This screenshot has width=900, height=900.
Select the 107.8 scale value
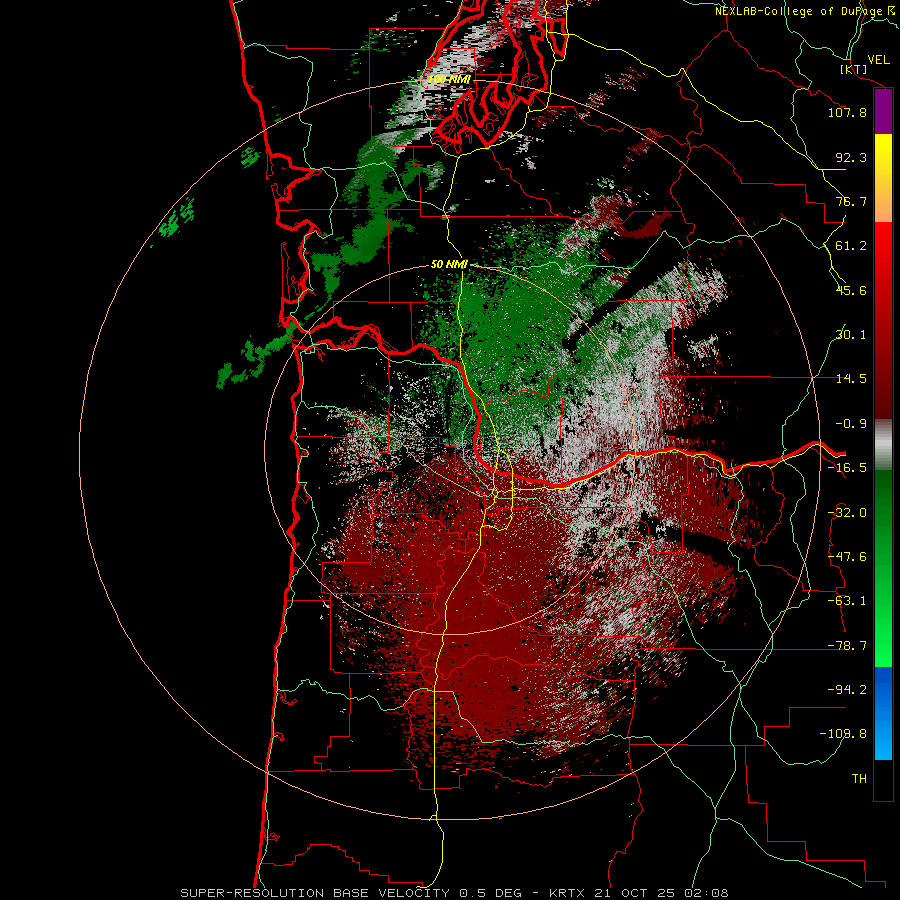(847, 112)
